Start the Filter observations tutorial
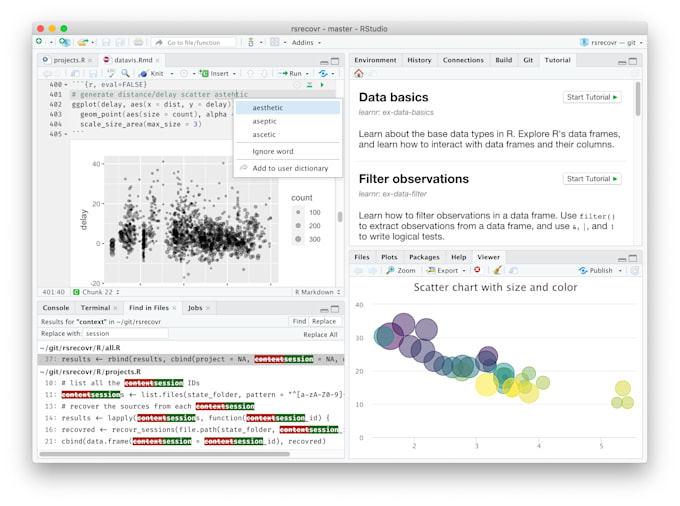The width and height of the screenshot is (680, 506). click(592, 179)
